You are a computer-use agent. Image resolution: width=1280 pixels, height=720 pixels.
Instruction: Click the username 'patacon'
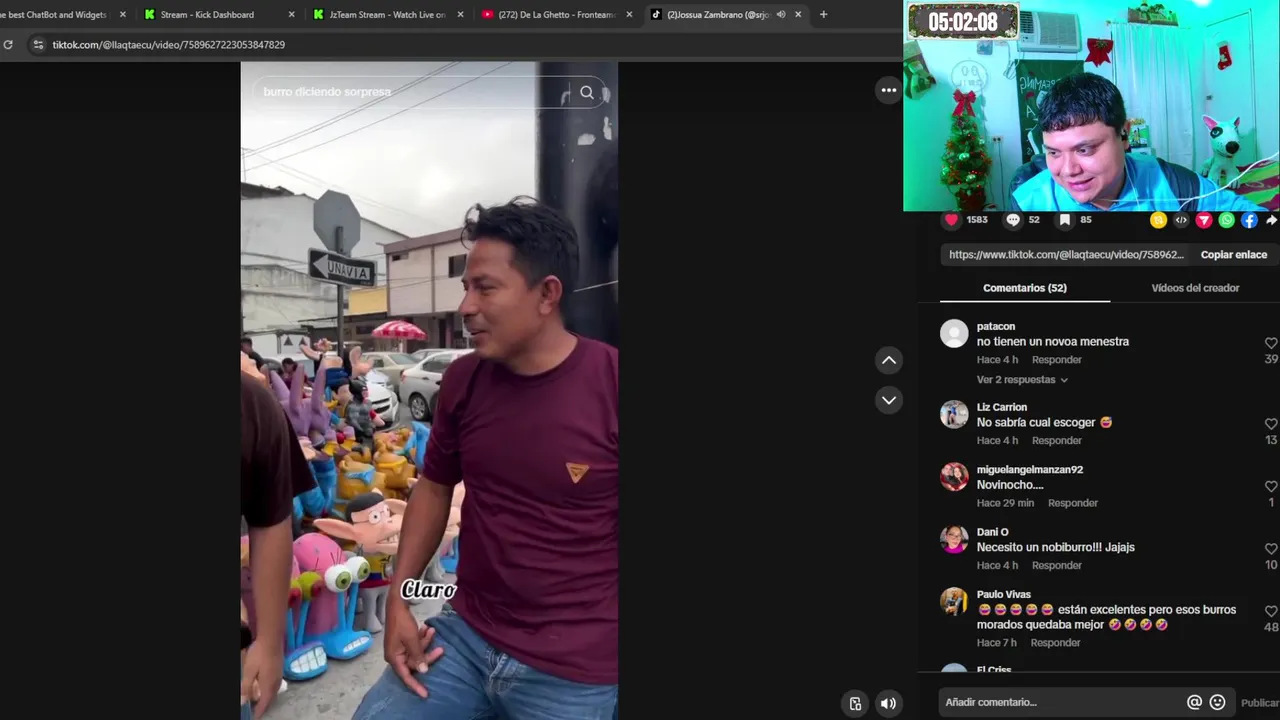(x=995, y=326)
